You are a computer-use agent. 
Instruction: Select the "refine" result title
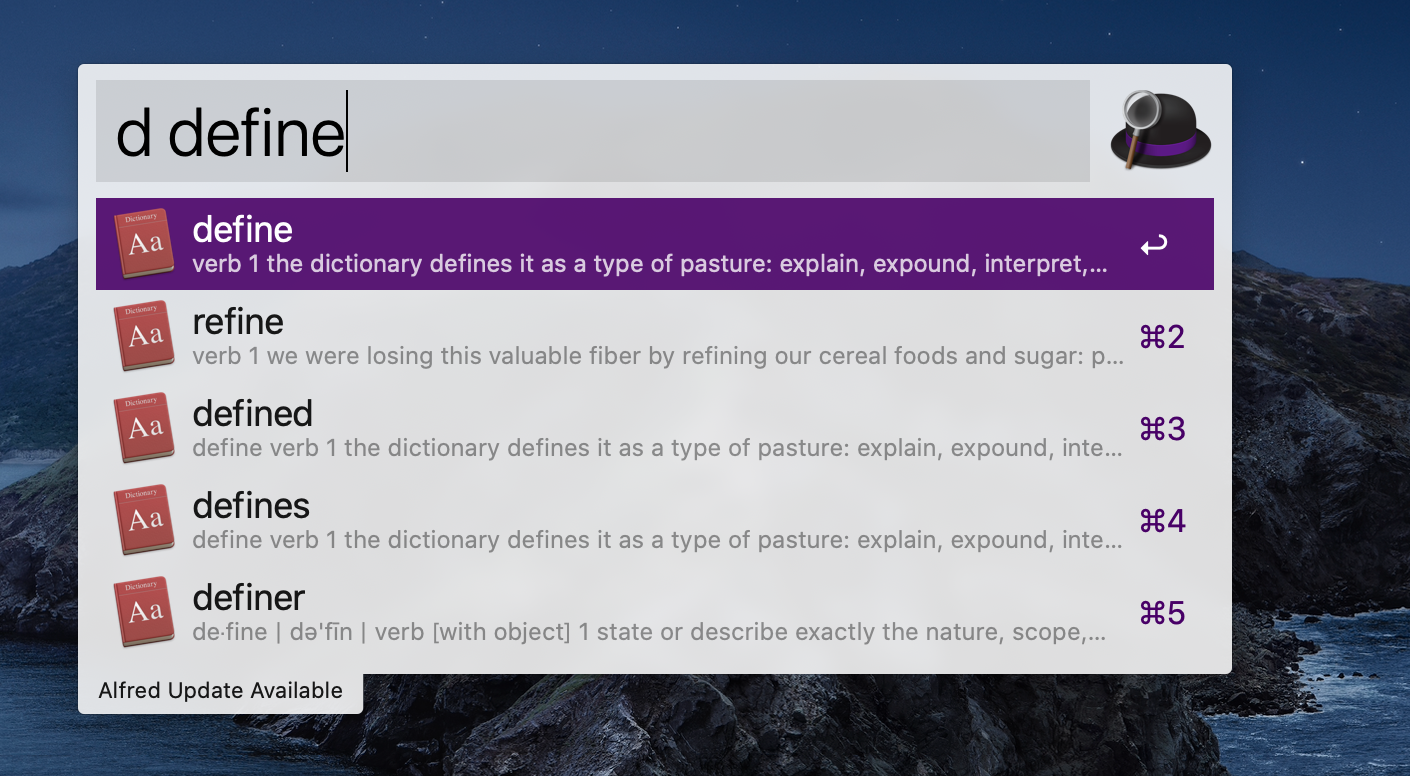pos(238,322)
